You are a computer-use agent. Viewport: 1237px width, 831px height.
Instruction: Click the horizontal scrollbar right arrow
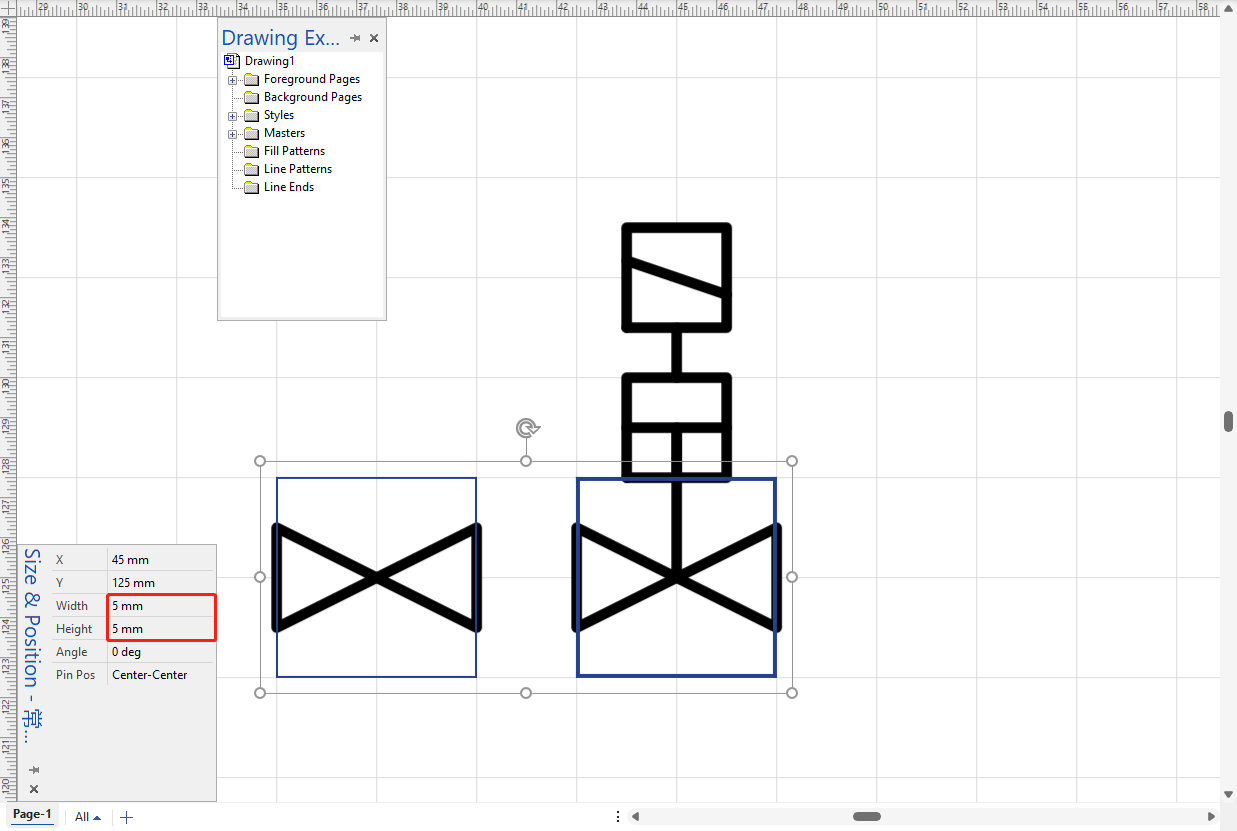coord(1213,817)
